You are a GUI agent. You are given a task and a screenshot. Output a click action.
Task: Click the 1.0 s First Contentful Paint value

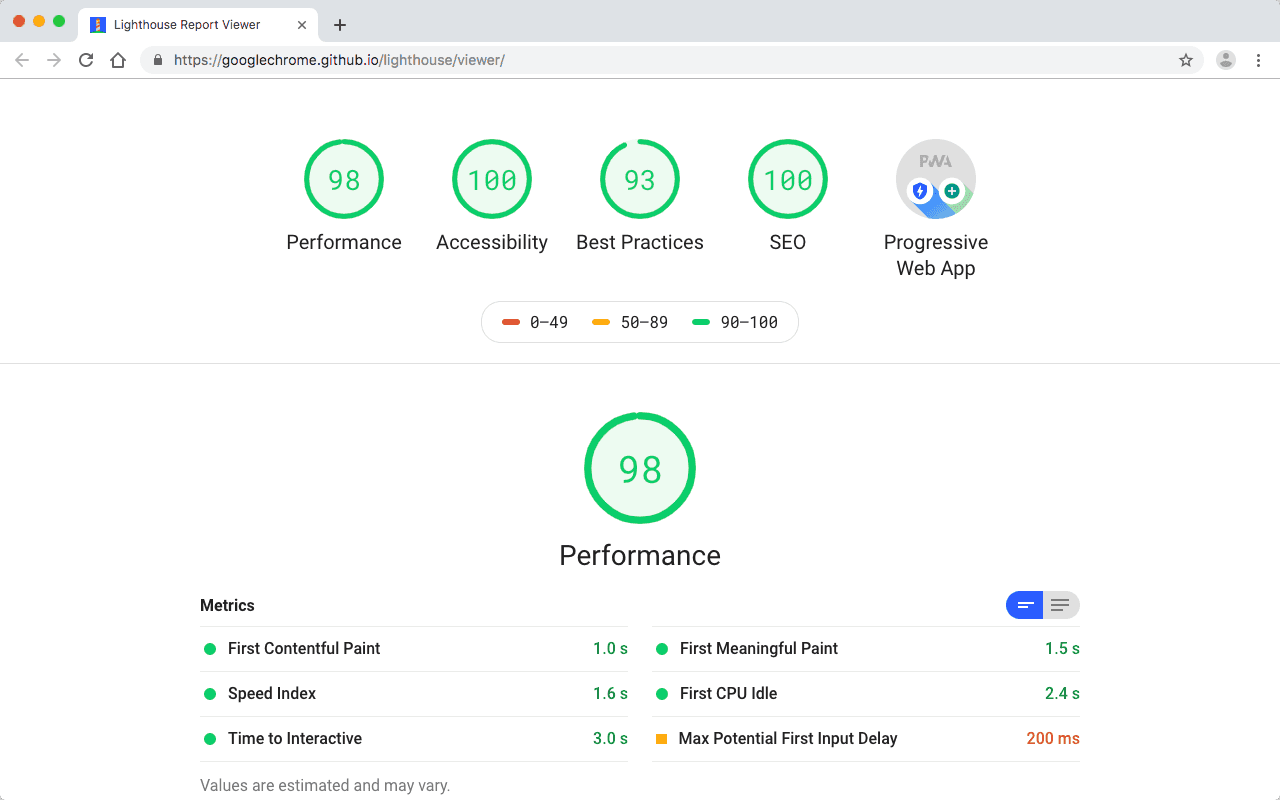click(x=610, y=649)
